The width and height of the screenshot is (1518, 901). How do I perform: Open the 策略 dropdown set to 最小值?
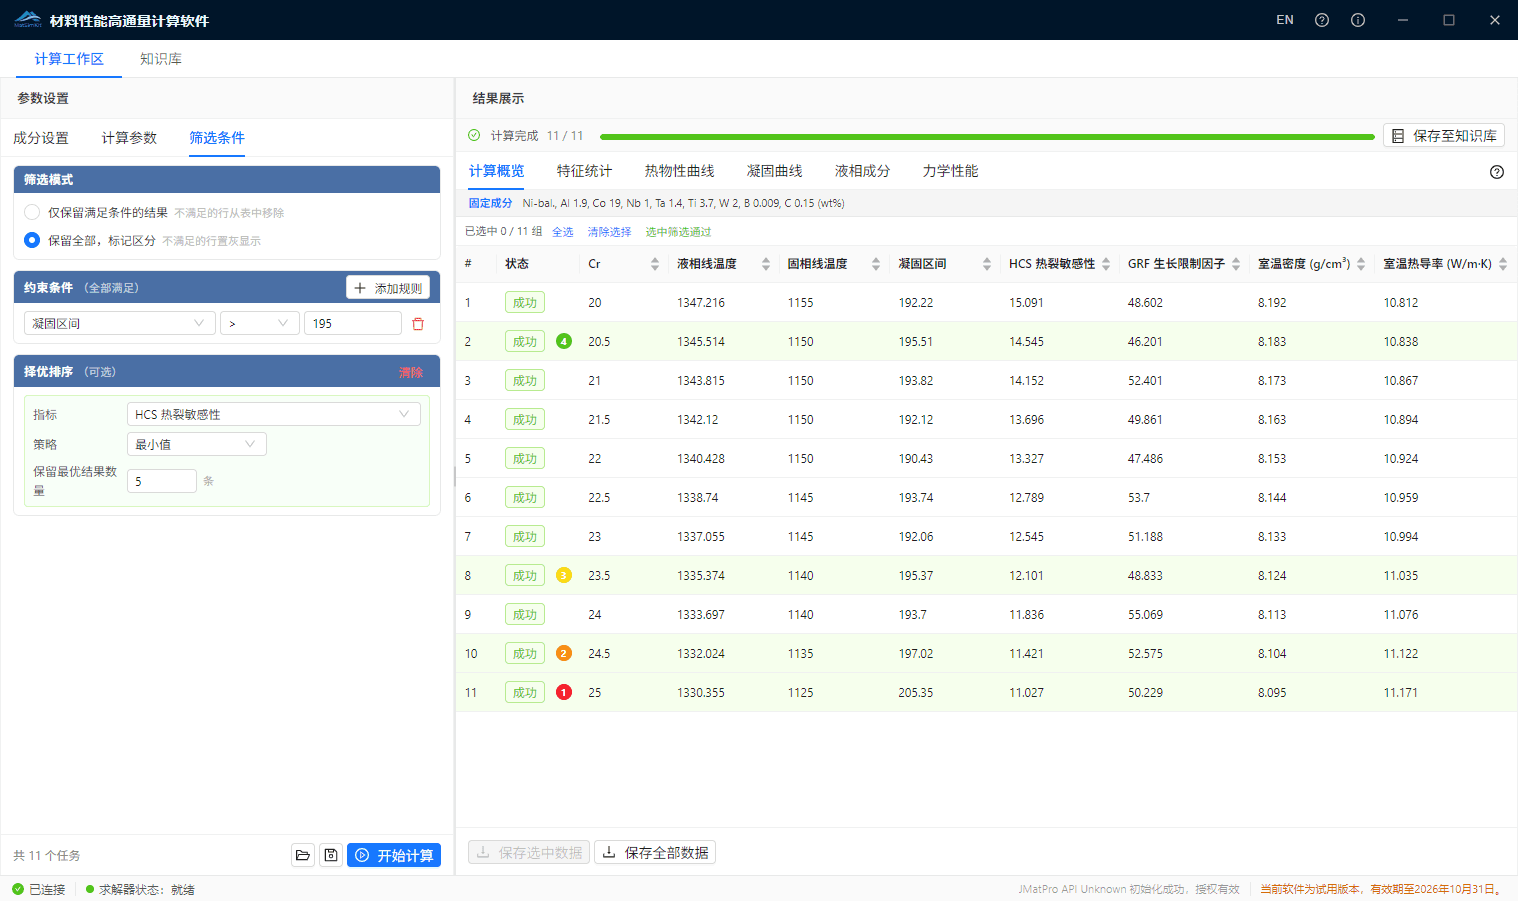point(196,443)
